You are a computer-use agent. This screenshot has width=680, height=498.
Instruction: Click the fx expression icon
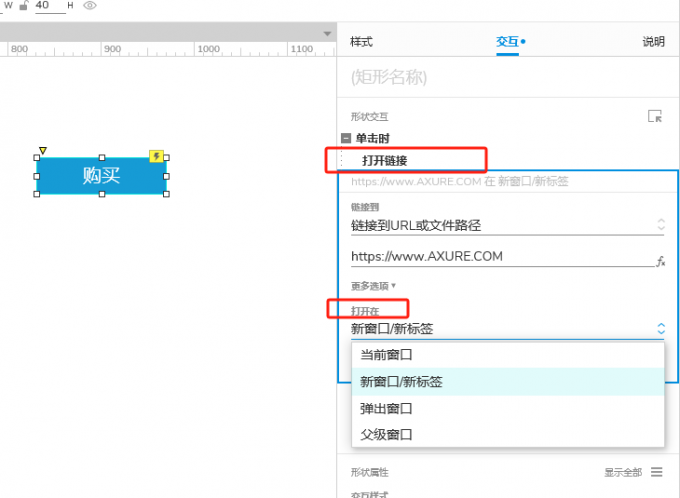point(660,261)
